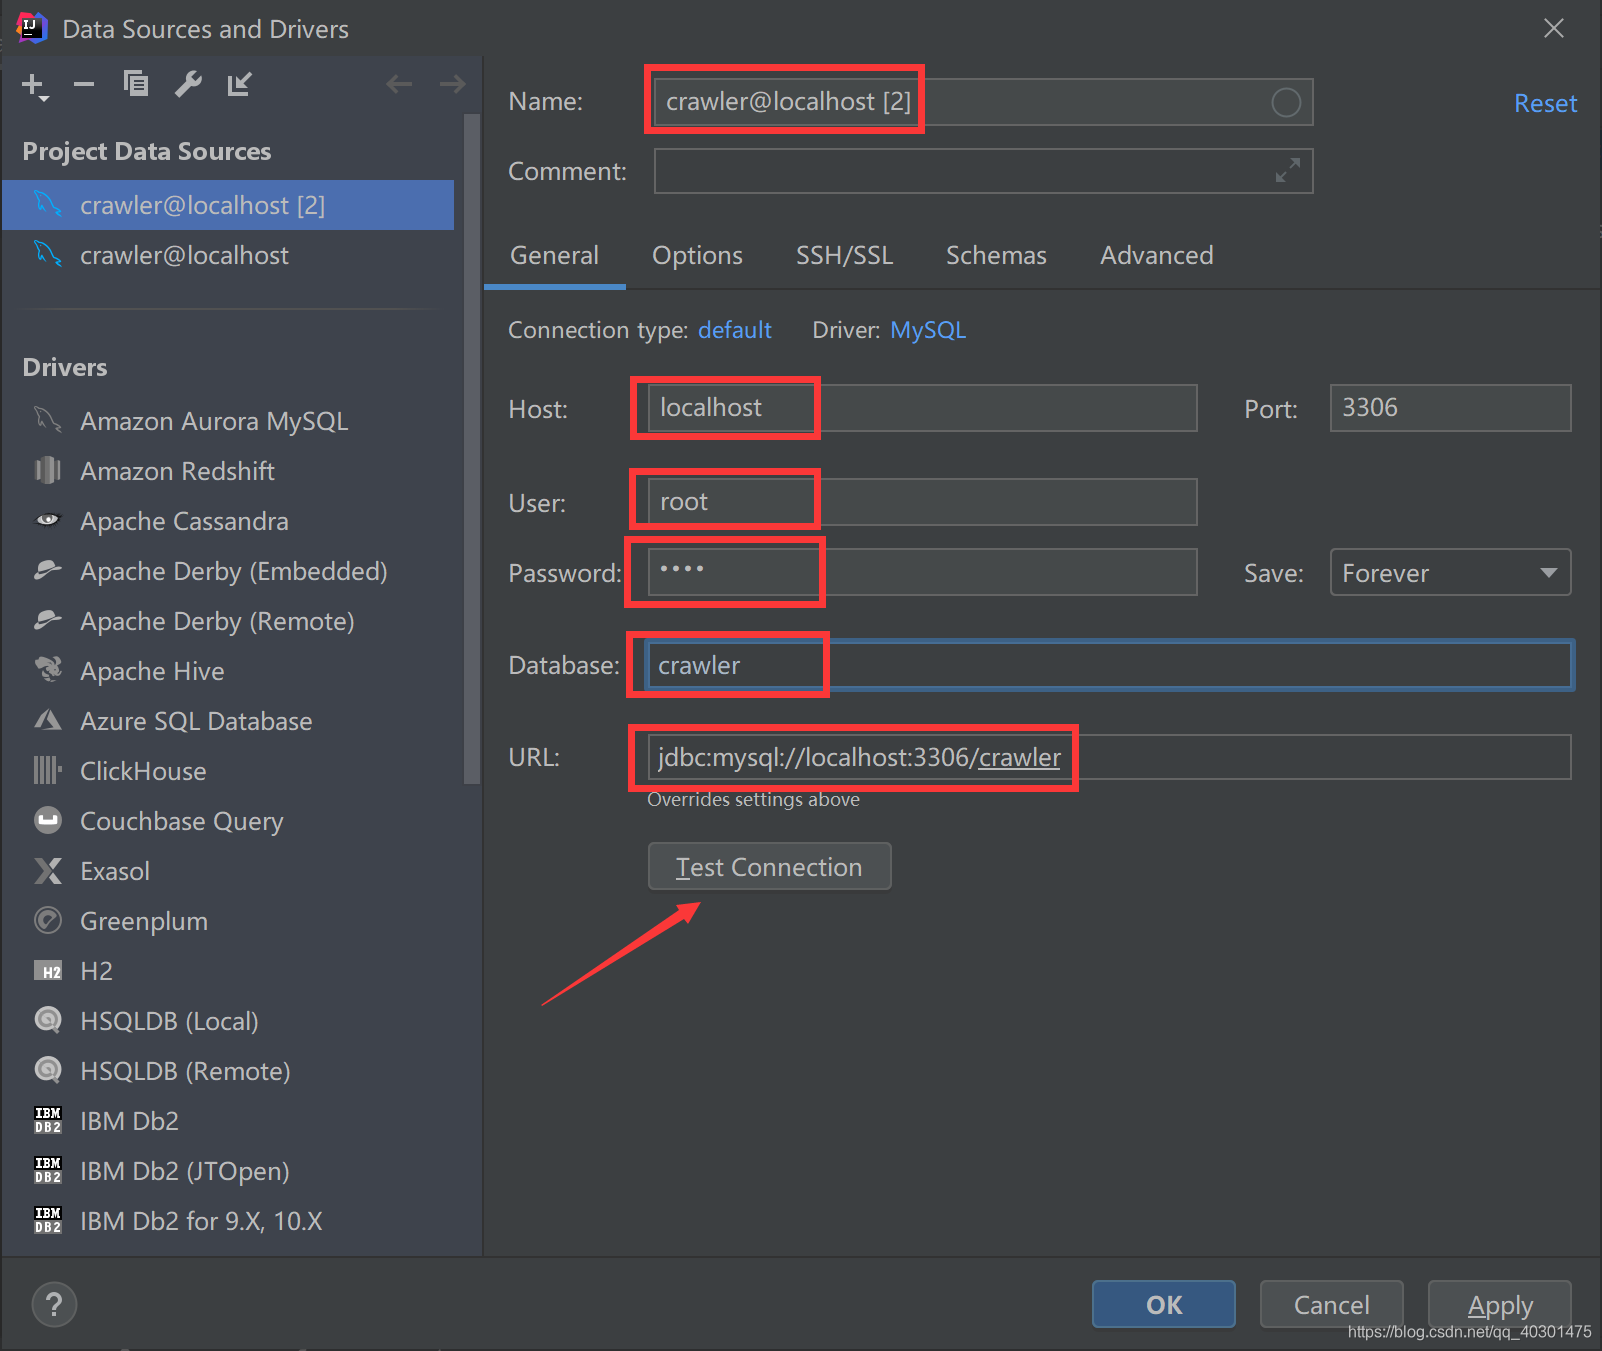This screenshot has width=1602, height=1351.
Task: Confirm with the OK button
Action: click(x=1163, y=1304)
